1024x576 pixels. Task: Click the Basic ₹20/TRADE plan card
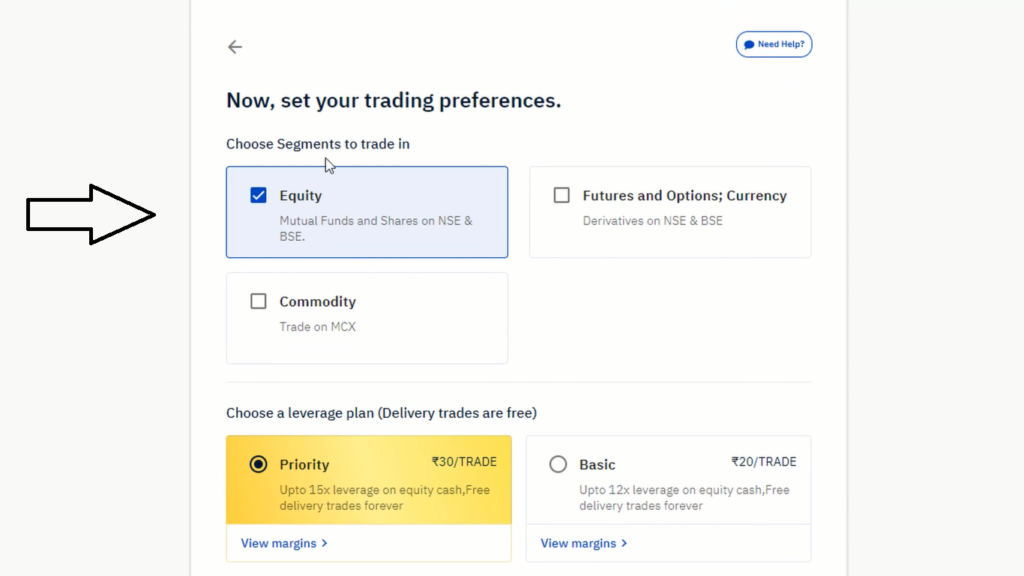[x=669, y=480]
